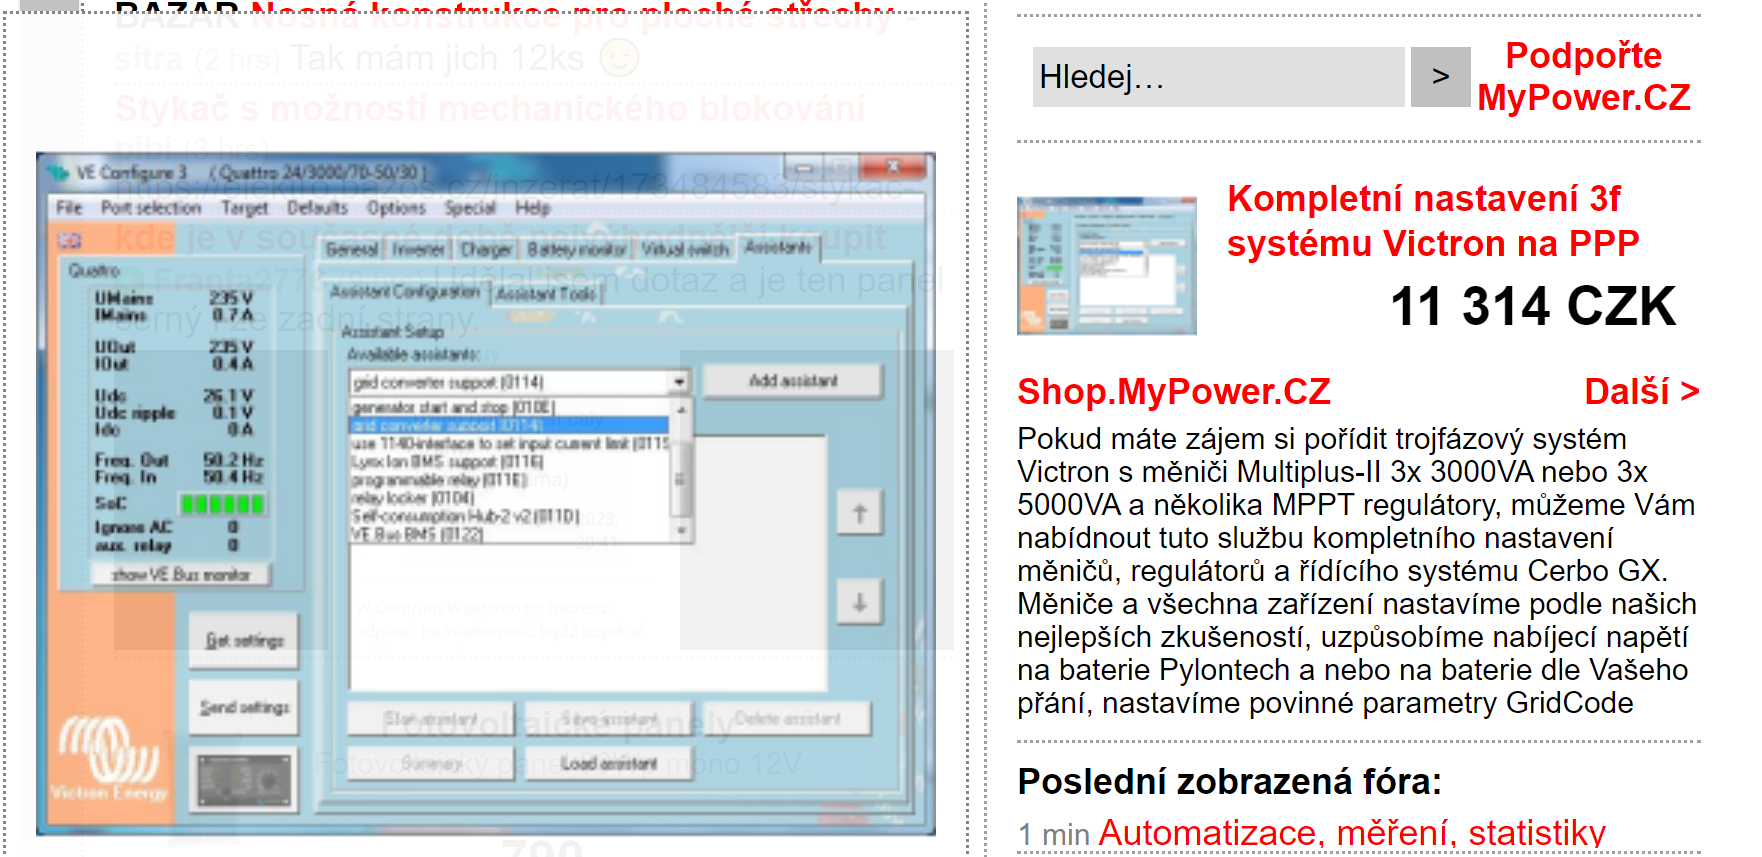Switch to the Battery monitor tab
The width and height of the screenshot is (1762, 857).
(577, 249)
